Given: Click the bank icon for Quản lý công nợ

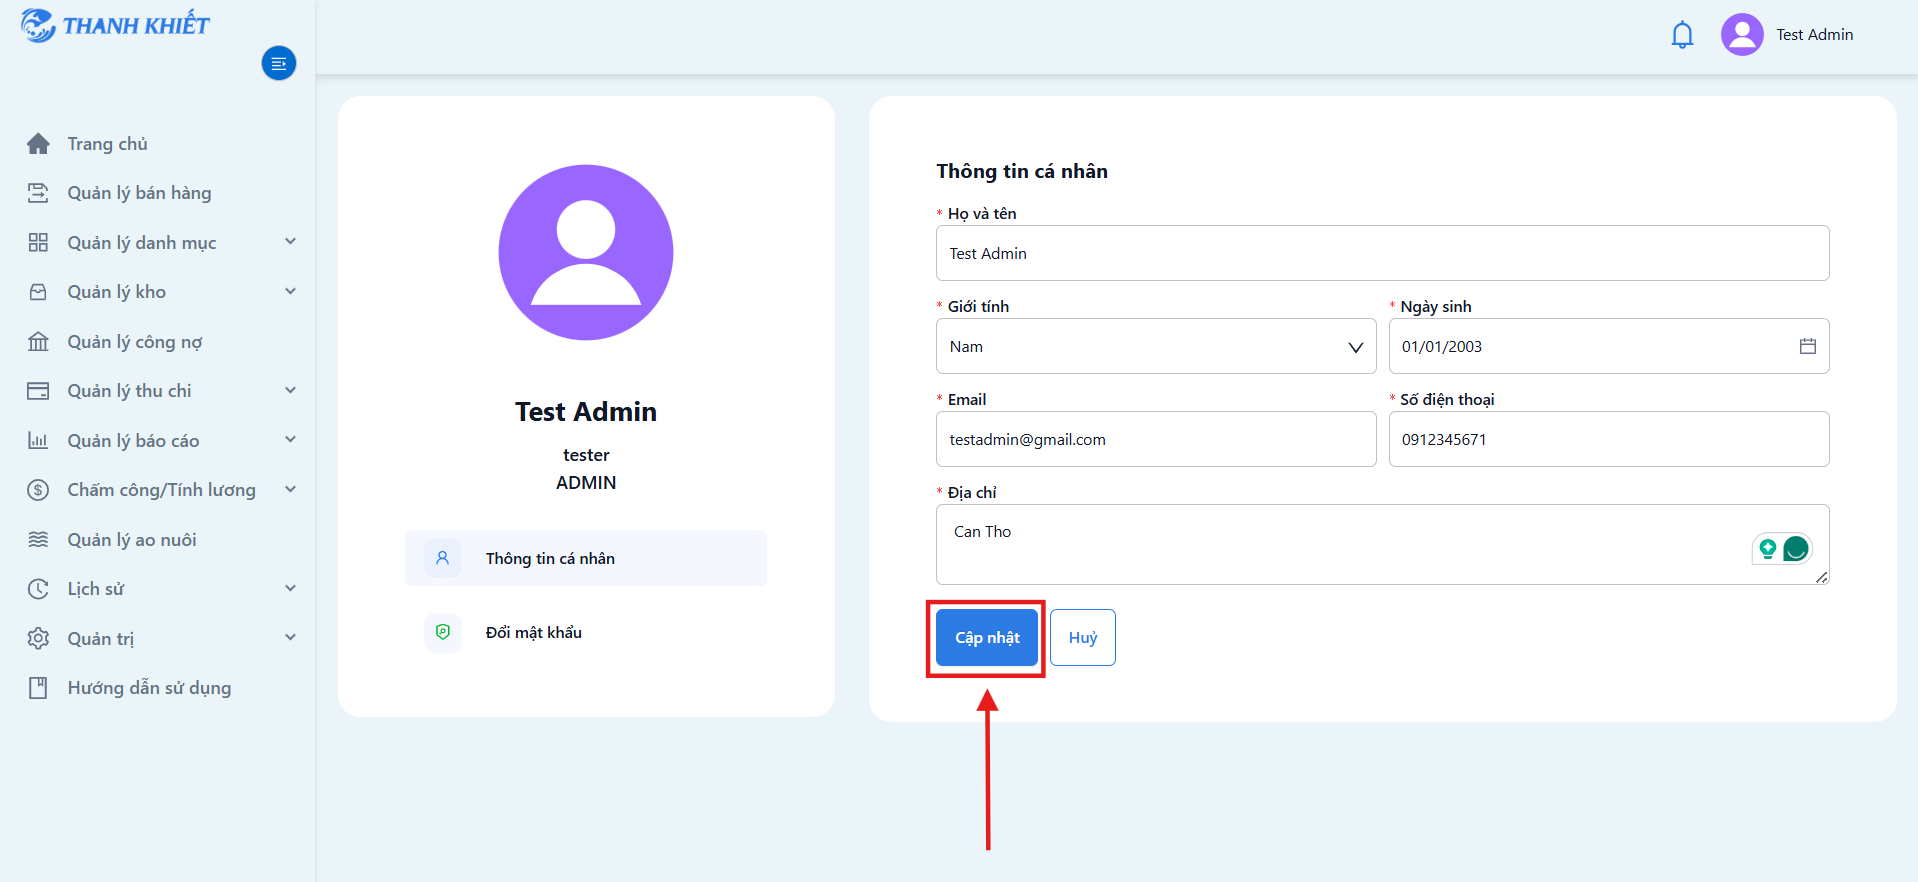Looking at the screenshot, I should click(x=38, y=342).
